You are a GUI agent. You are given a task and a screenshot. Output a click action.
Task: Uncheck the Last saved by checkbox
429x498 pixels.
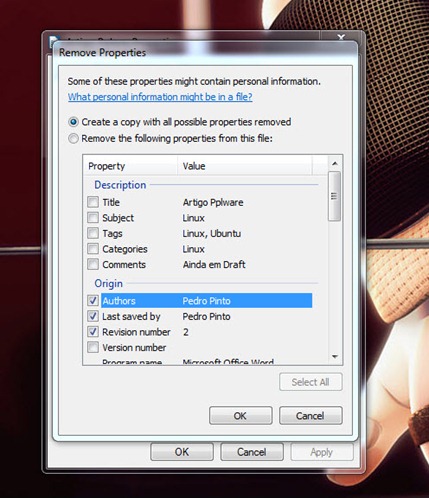(93, 316)
